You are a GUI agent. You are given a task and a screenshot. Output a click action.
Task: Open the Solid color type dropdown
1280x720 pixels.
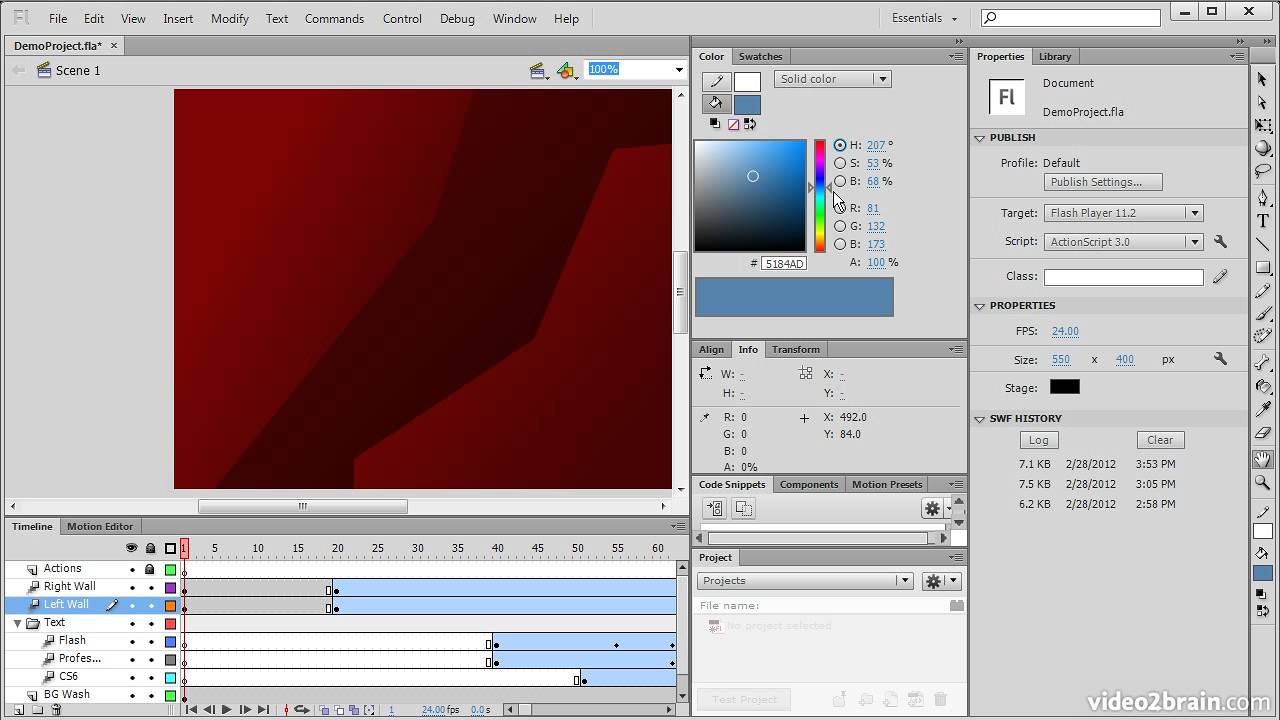(832, 79)
